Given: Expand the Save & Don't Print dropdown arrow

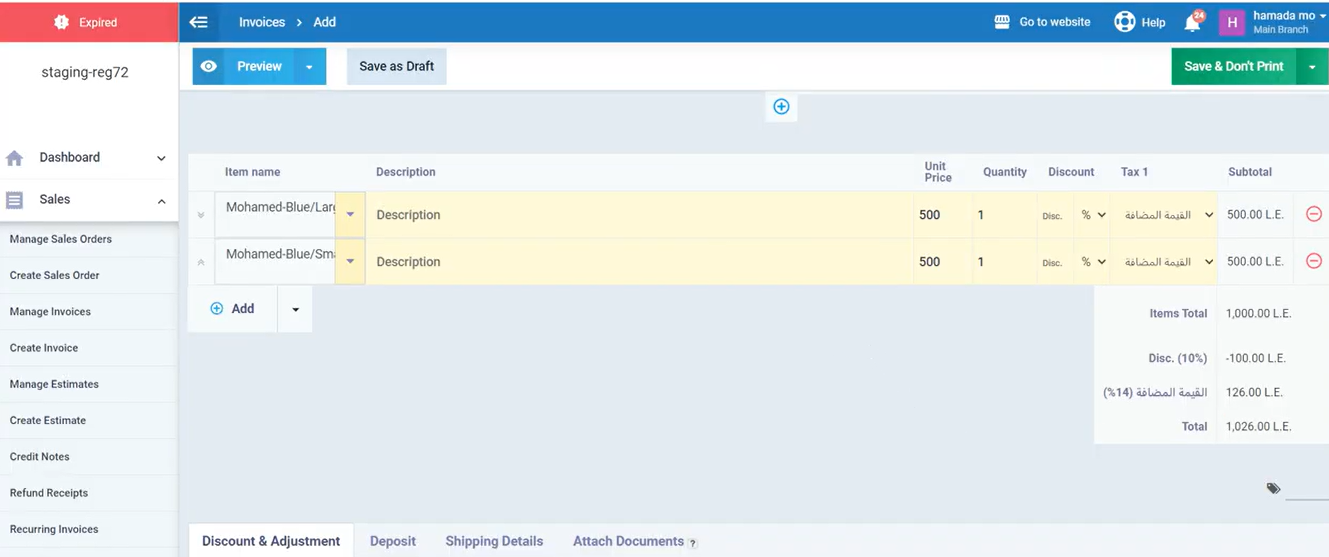Looking at the screenshot, I should 1311,67.
